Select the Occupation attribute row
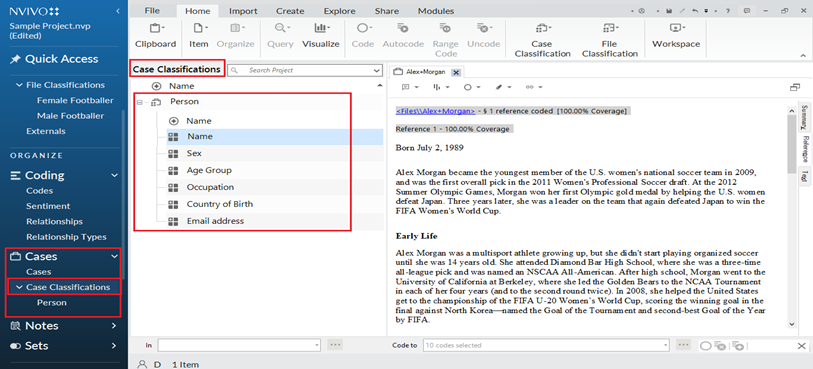The width and height of the screenshot is (813, 369). (275, 187)
